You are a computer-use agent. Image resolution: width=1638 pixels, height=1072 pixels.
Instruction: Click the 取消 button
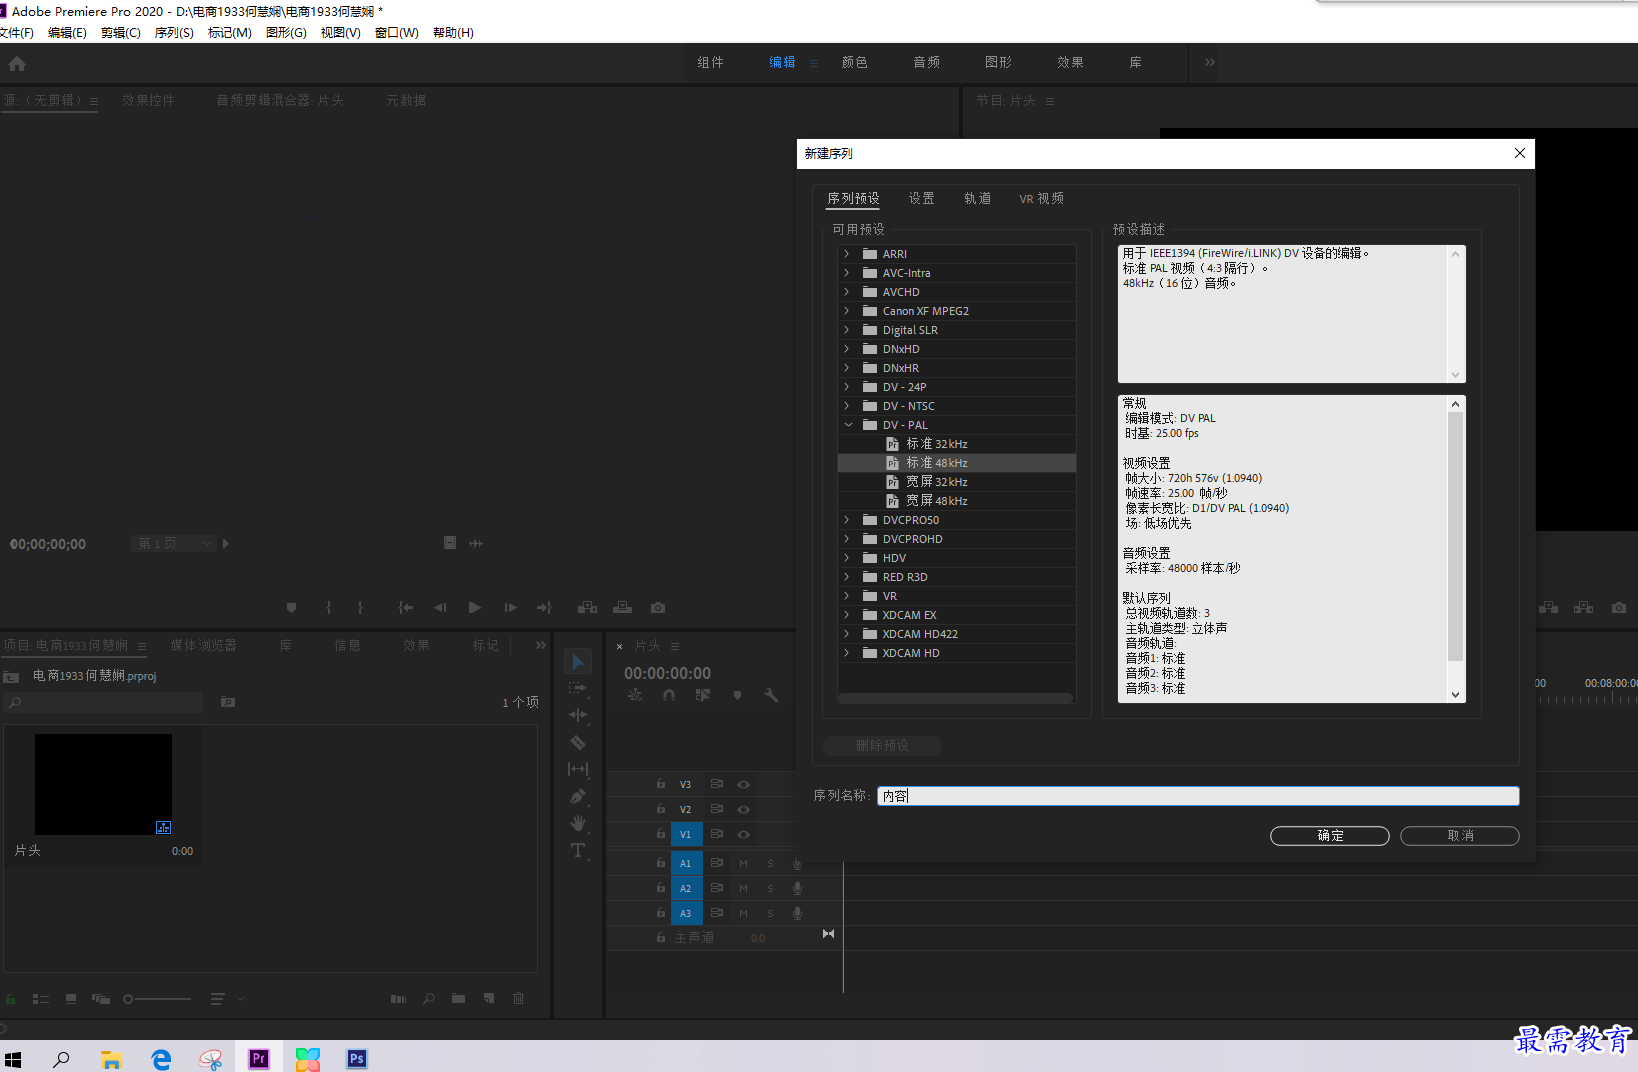pos(1460,836)
